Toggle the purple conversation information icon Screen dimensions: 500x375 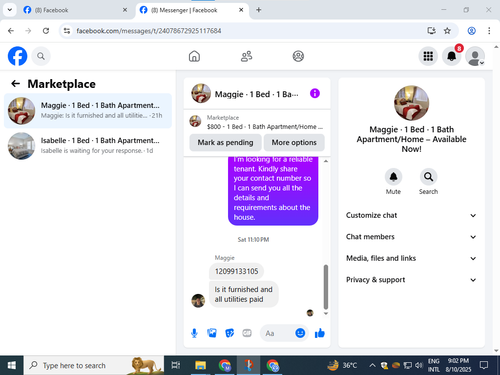tap(315, 93)
